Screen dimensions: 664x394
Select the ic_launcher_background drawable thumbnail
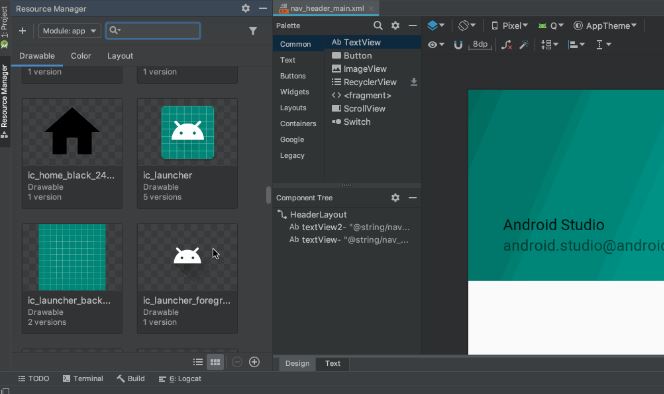pyautogui.click(x=72, y=257)
